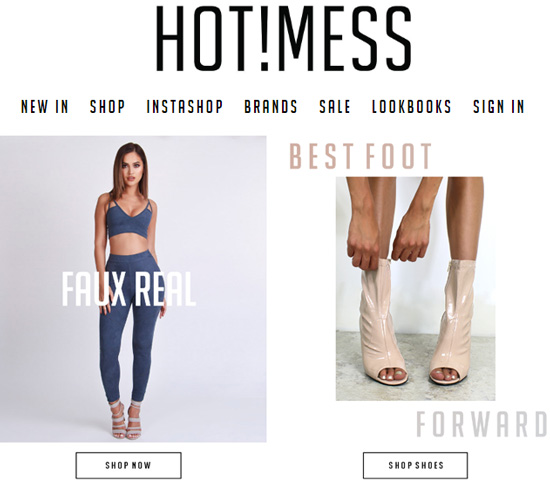Image resolution: width=550 pixels, height=484 pixels.
Task: Click the SHOP SHOES button
Action: point(415,465)
